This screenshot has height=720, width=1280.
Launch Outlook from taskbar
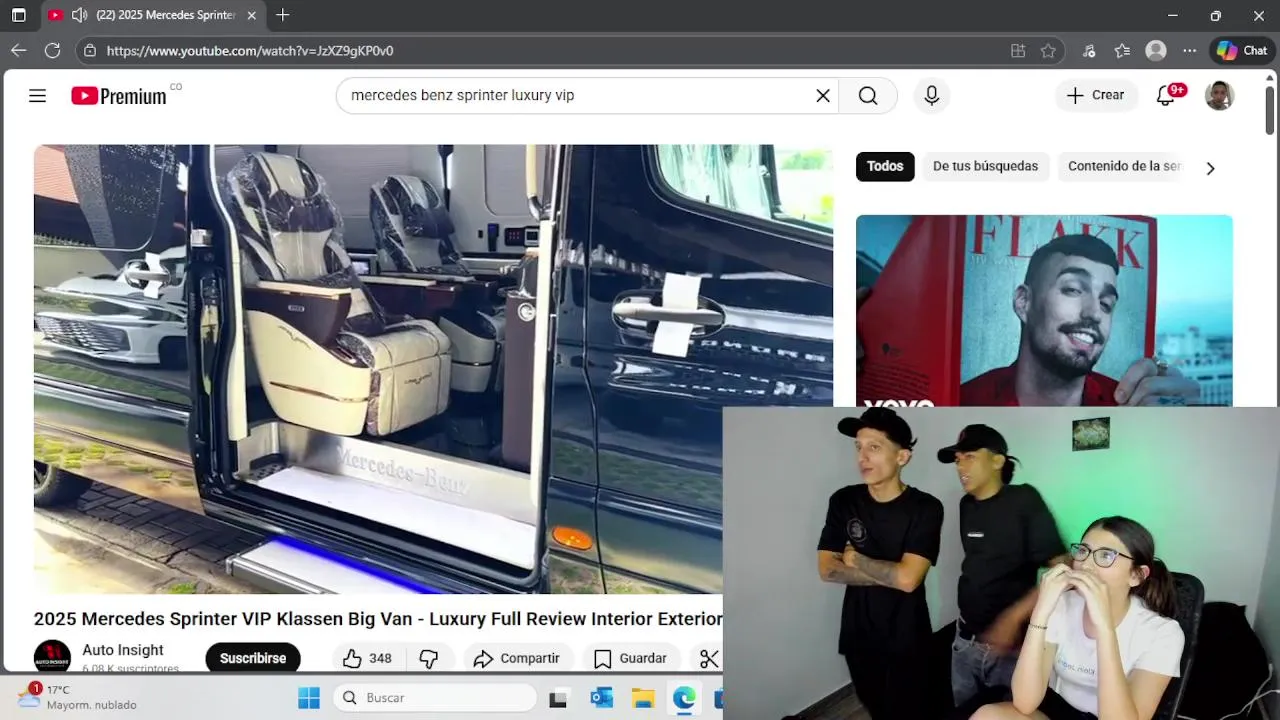[601, 698]
